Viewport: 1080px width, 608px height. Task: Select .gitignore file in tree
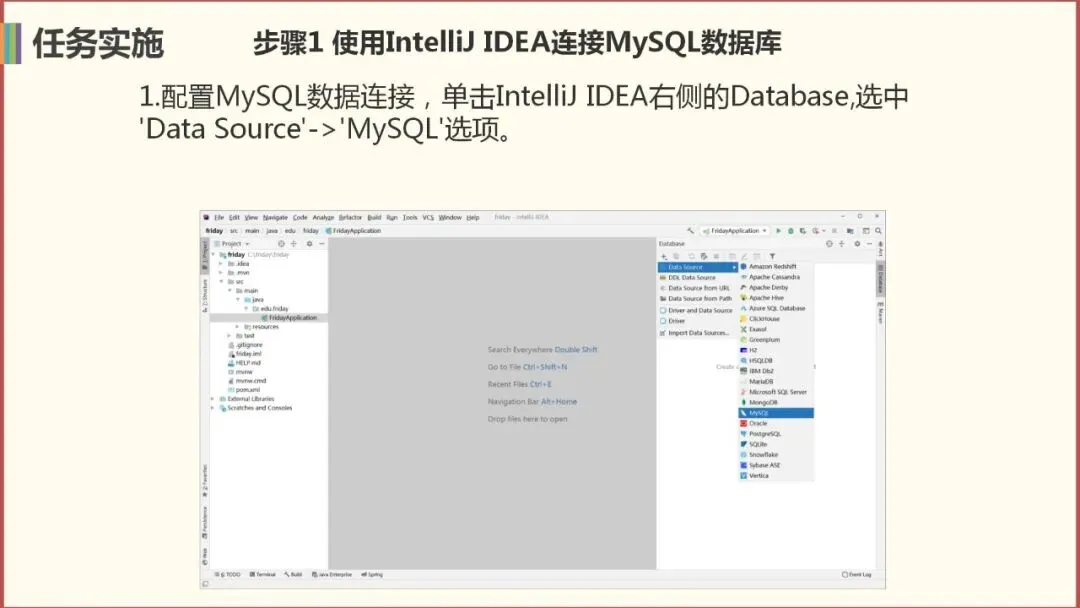point(245,345)
